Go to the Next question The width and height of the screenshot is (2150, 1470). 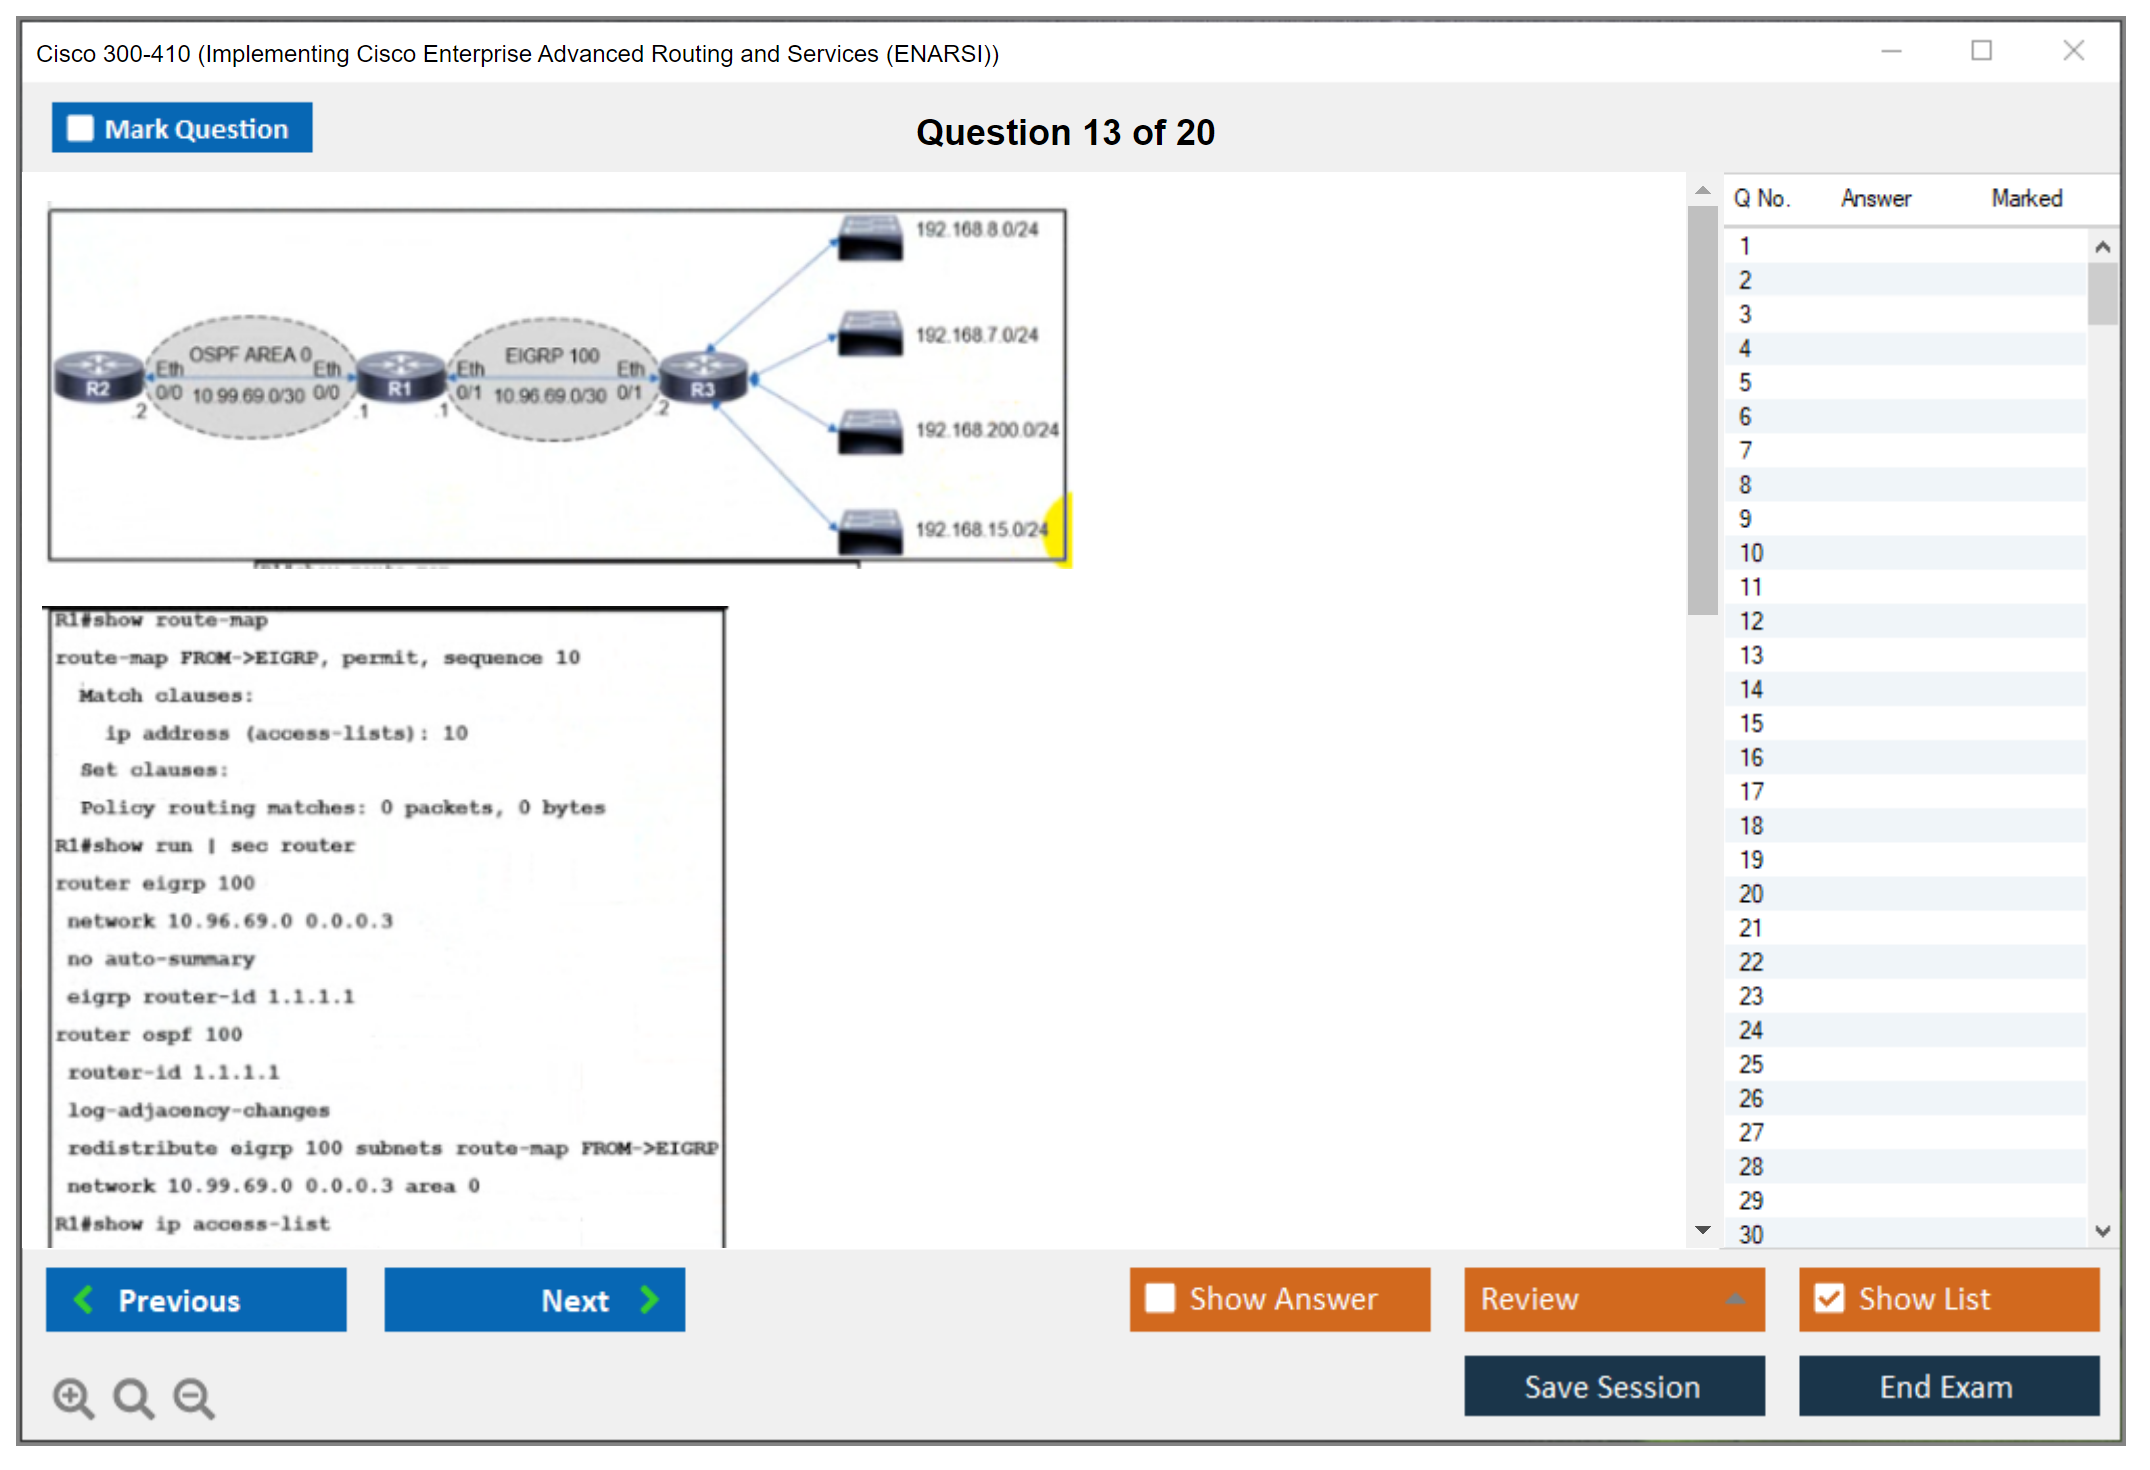click(x=535, y=1299)
